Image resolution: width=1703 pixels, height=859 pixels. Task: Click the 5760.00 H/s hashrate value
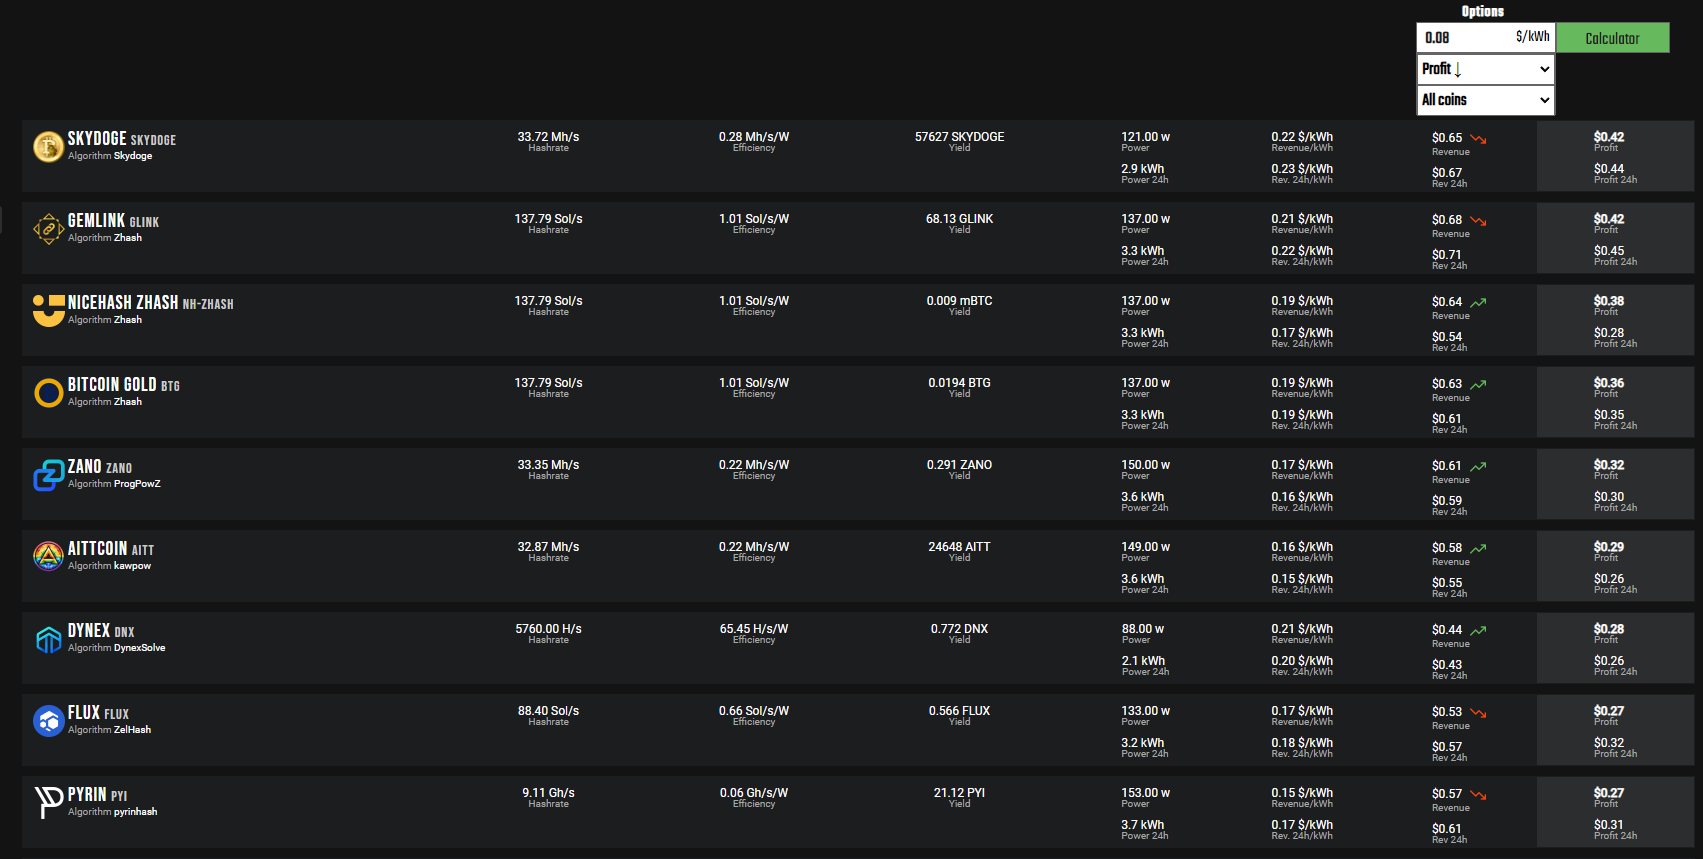pyautogui.click(x=548, y=629)
